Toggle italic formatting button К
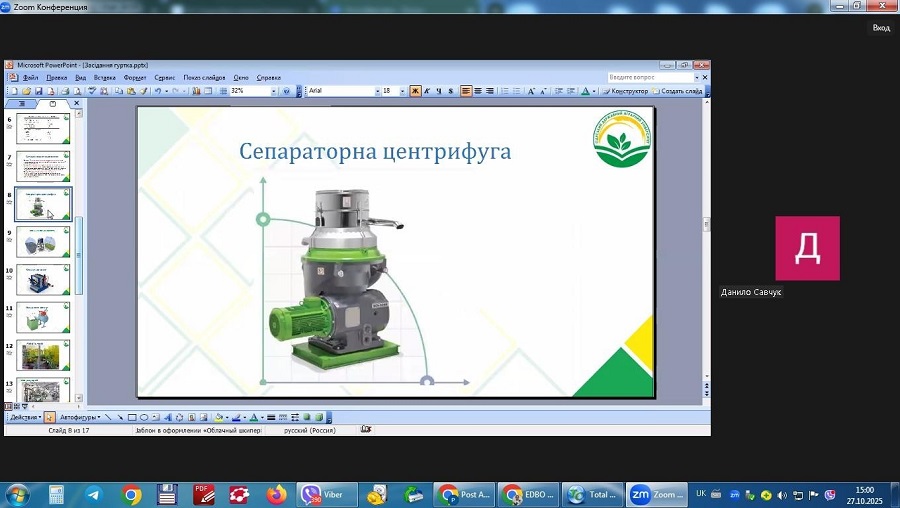This screenshot has width=900, height=508. [x=427, y=91]
